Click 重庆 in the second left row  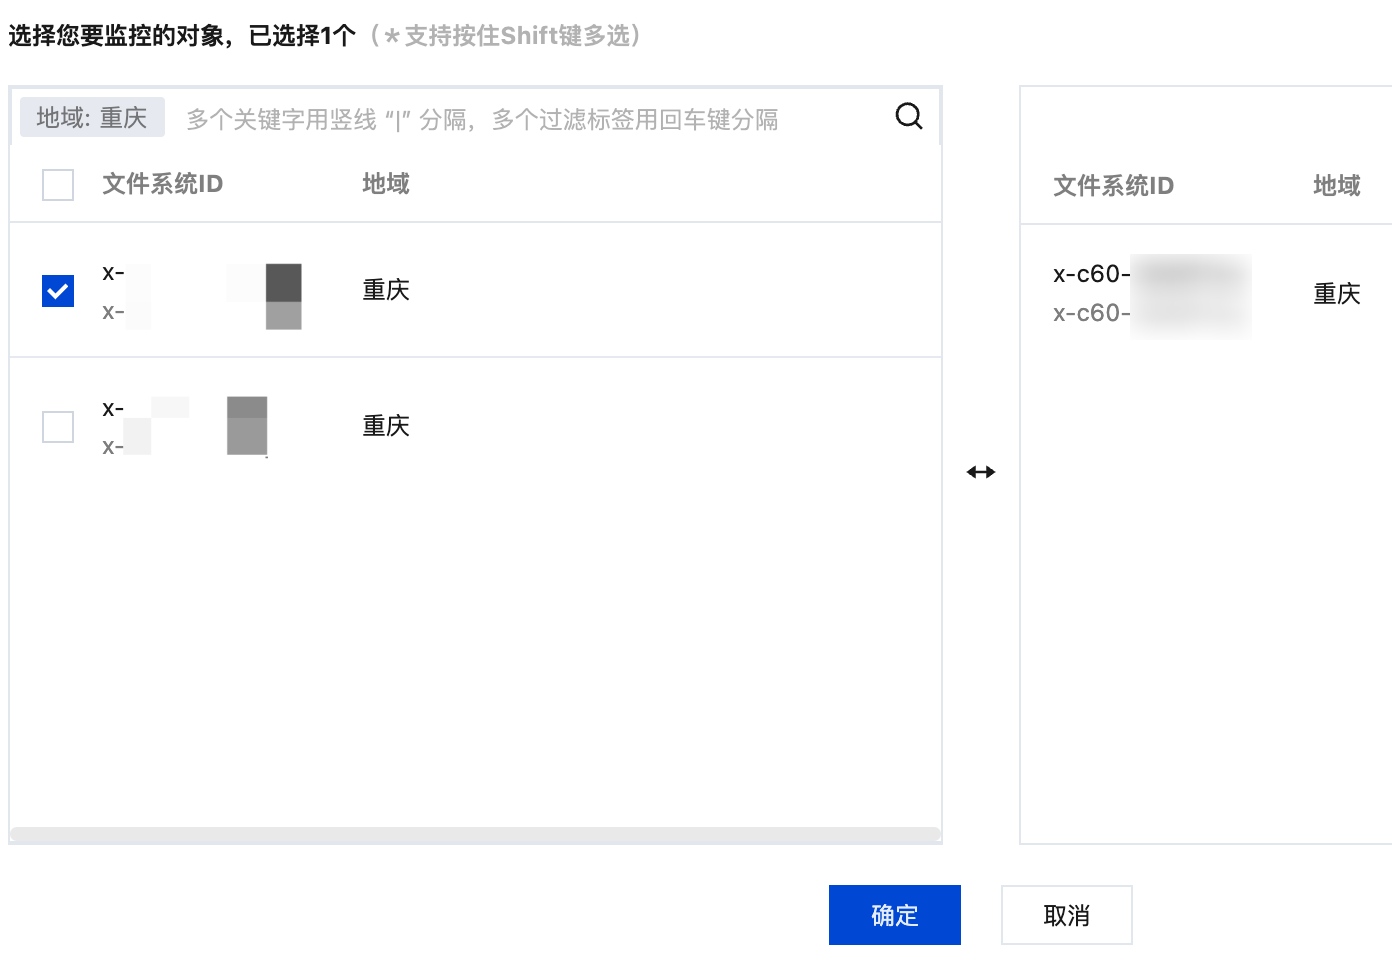pos(386,426)
